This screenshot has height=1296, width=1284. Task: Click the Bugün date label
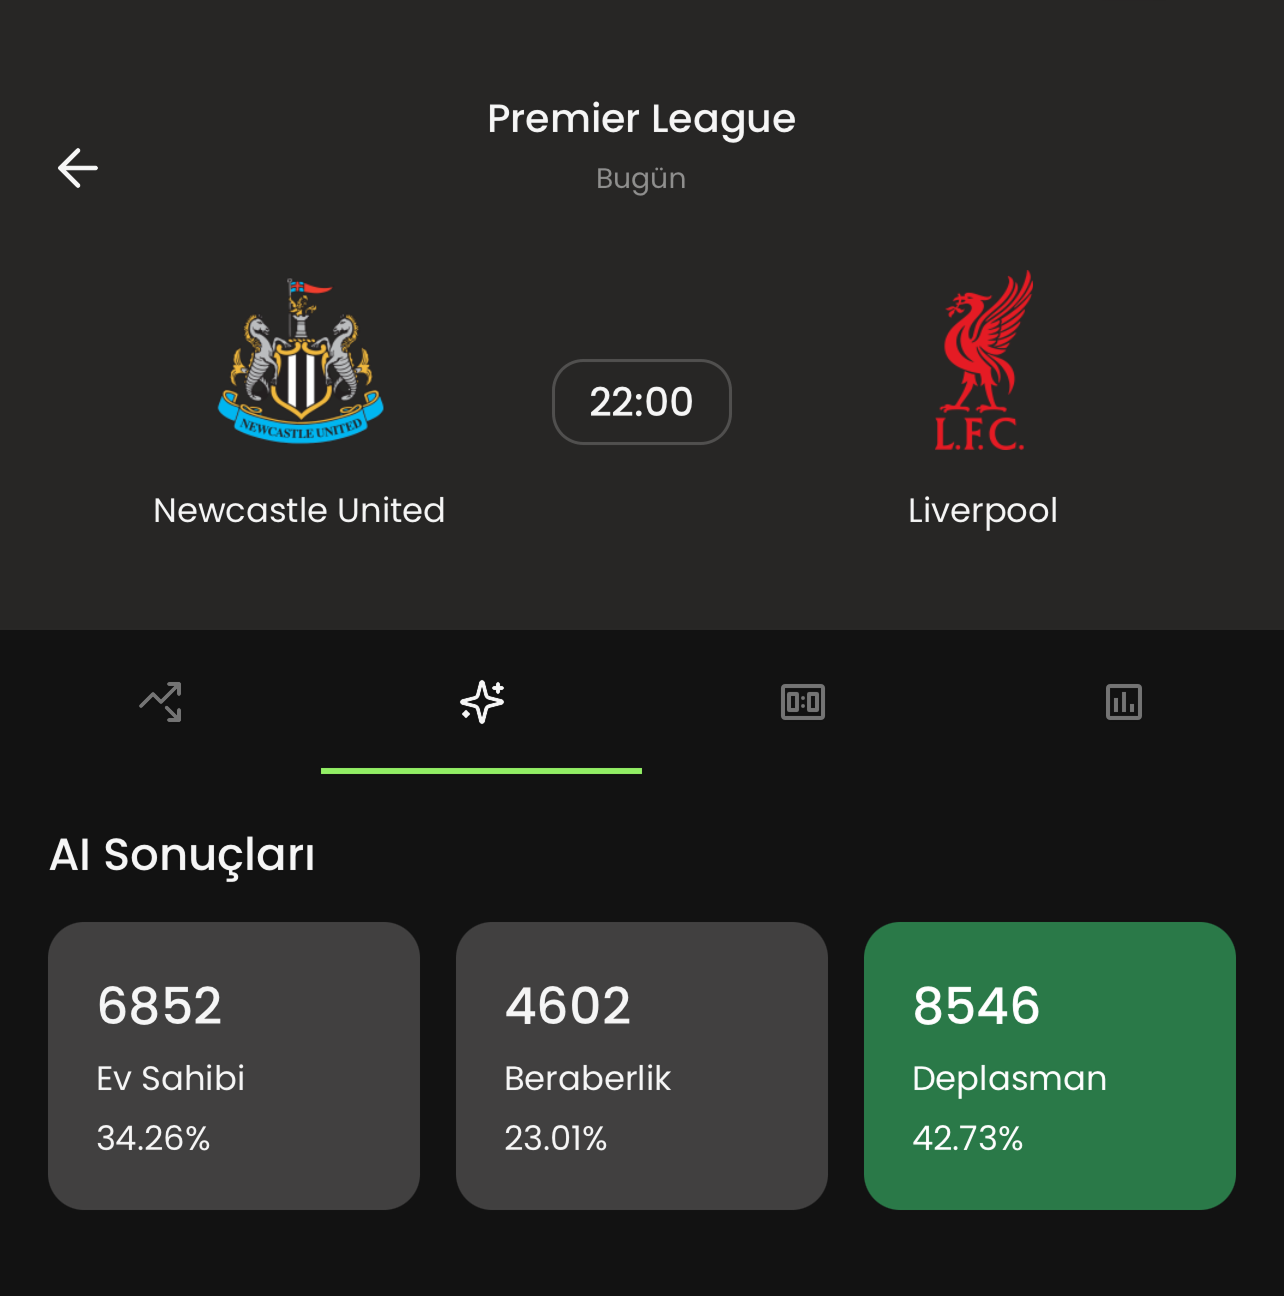pyautogui.click(x=641, y=179)
